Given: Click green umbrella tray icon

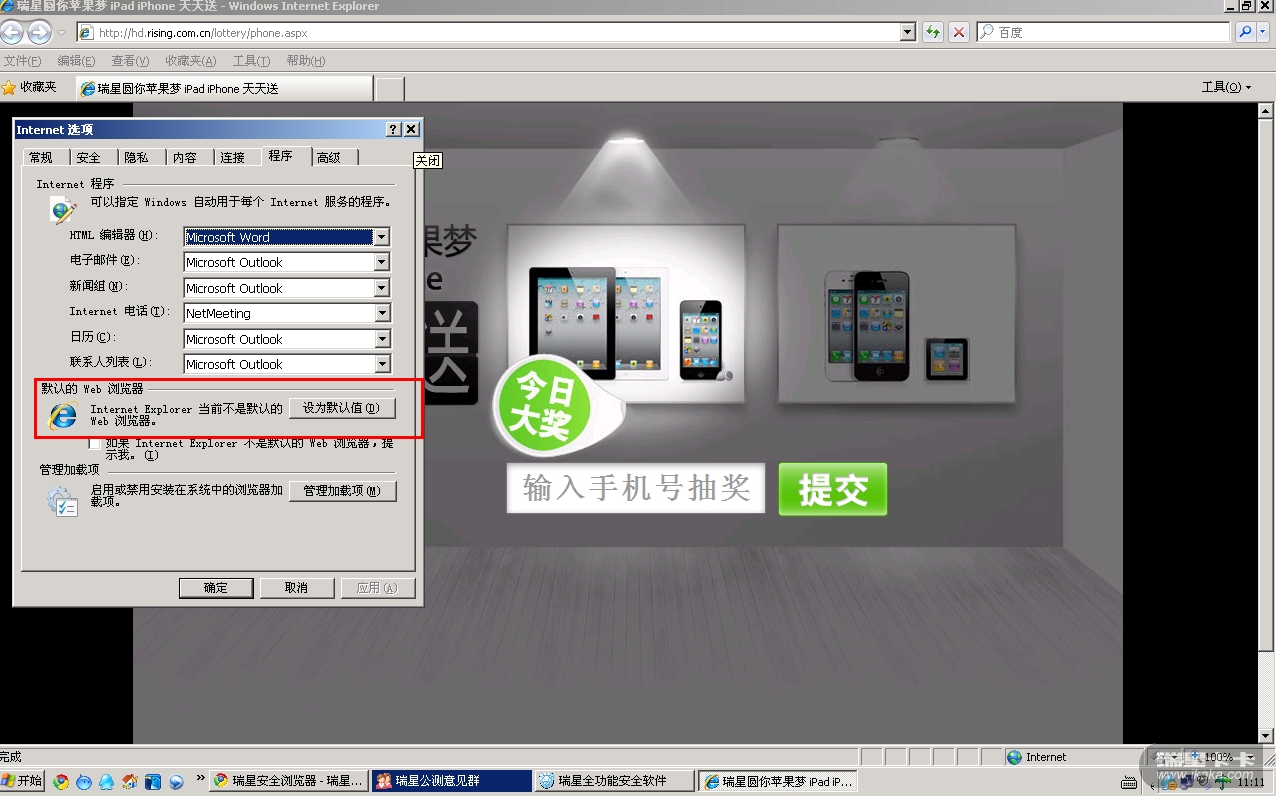Looking at the screenshot, I should point(1221,782).
